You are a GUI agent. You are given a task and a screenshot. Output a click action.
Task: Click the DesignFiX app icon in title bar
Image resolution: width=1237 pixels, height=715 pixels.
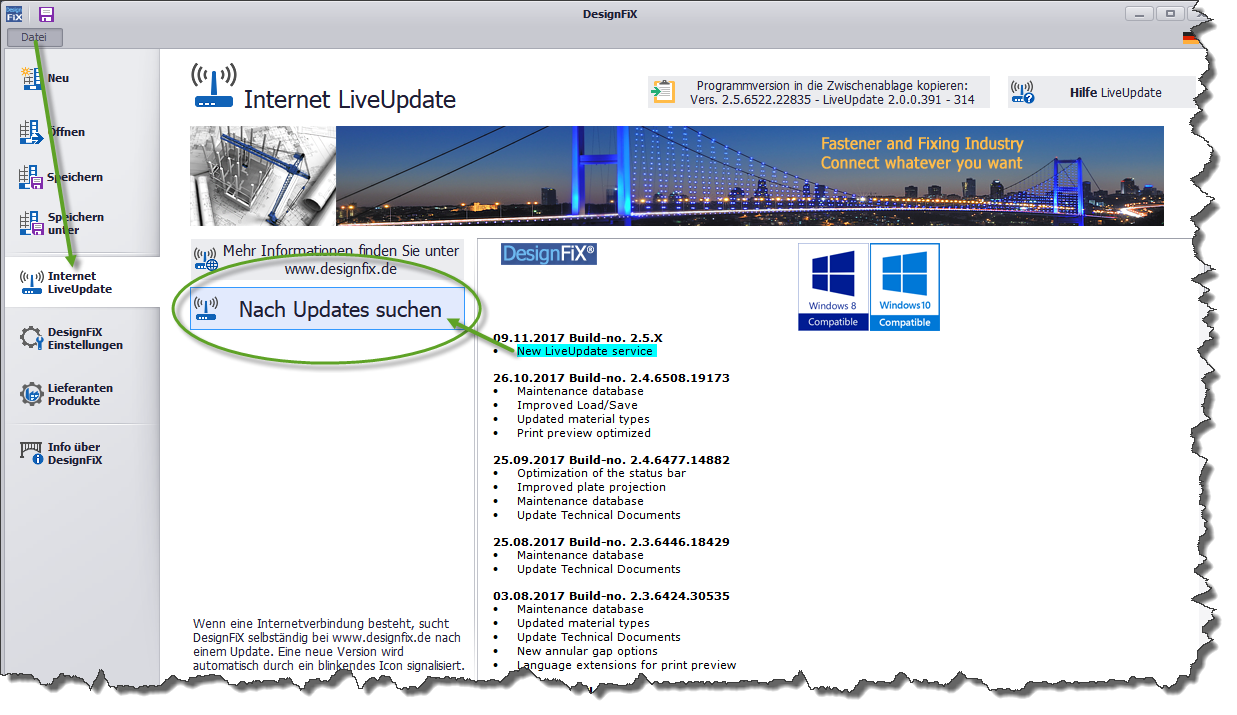pos(13,14)
